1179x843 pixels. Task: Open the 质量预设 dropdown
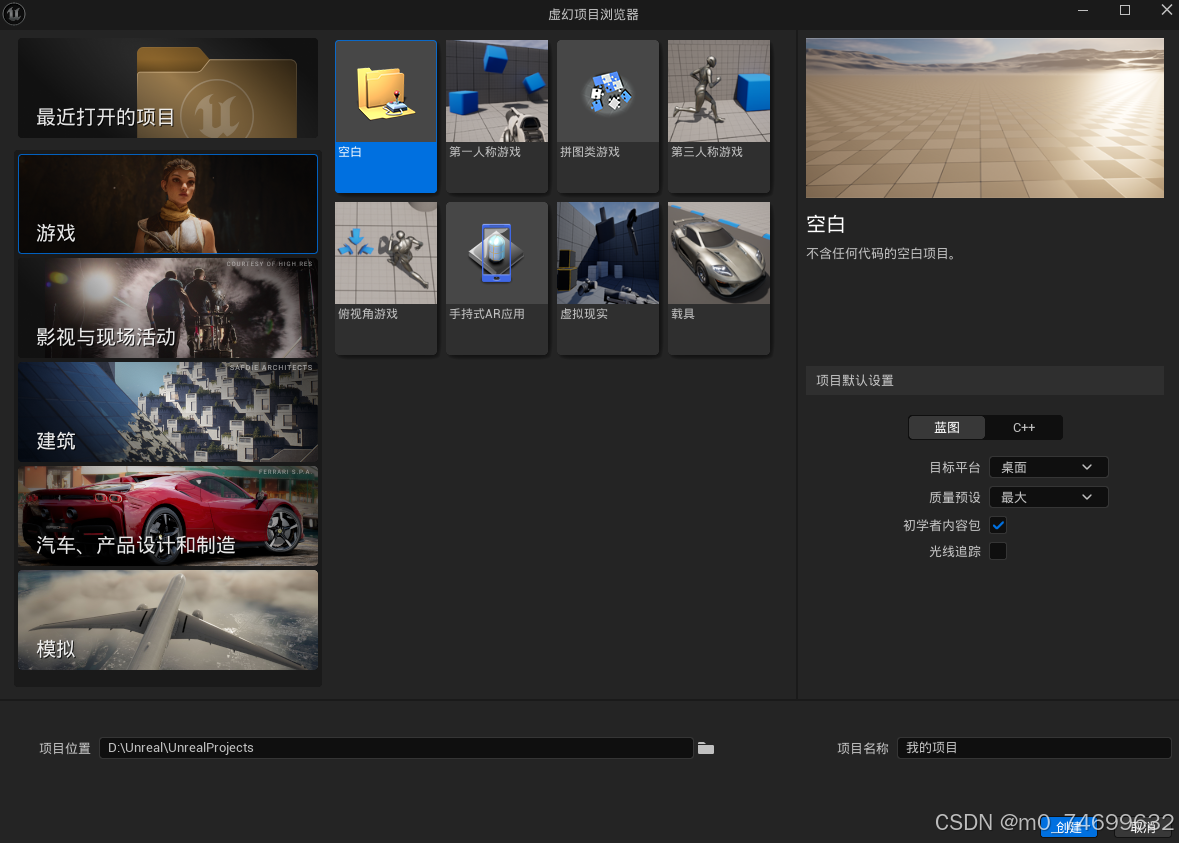point(1048,497)
